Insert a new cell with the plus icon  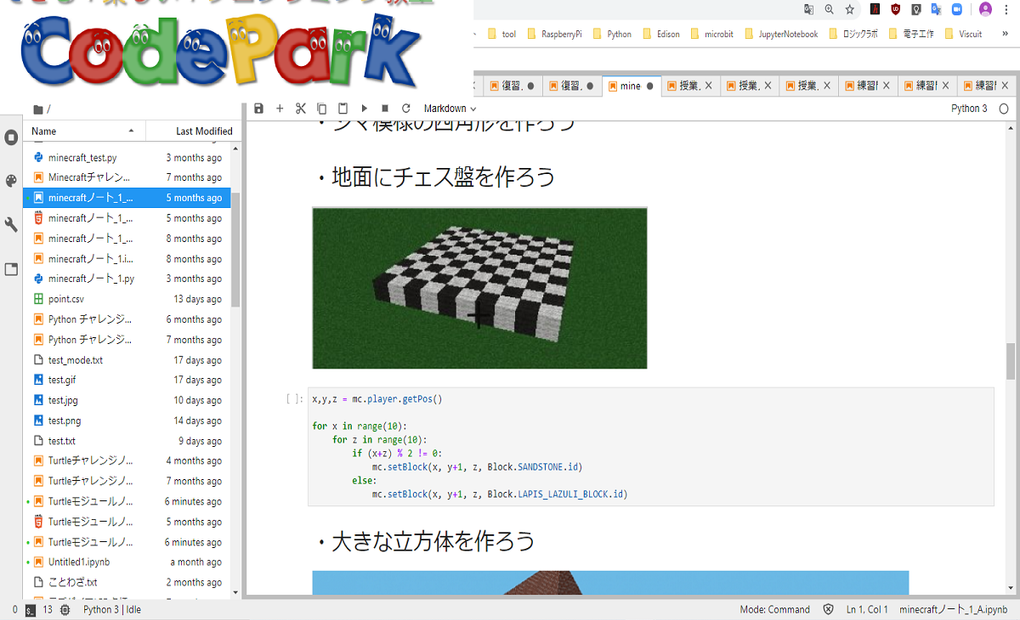280,109
